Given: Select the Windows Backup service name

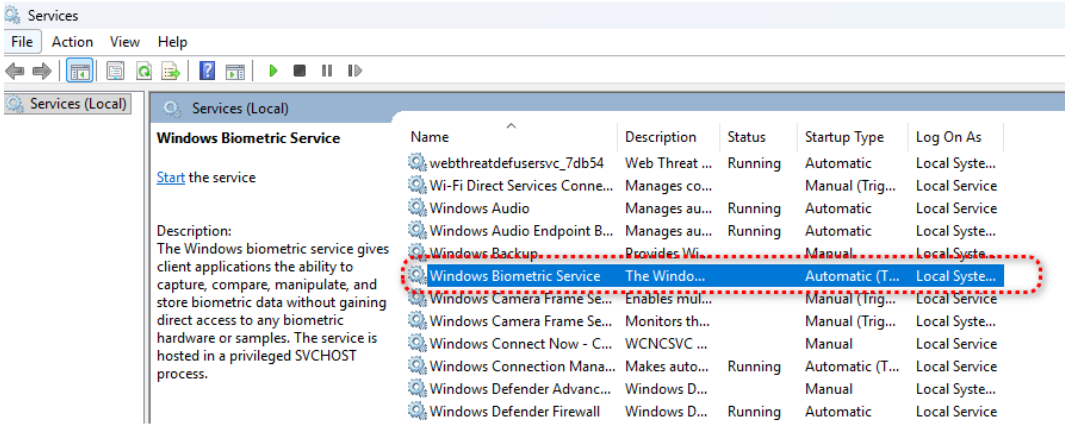Looking at the screenshot, I should click(x=484, y=253).
